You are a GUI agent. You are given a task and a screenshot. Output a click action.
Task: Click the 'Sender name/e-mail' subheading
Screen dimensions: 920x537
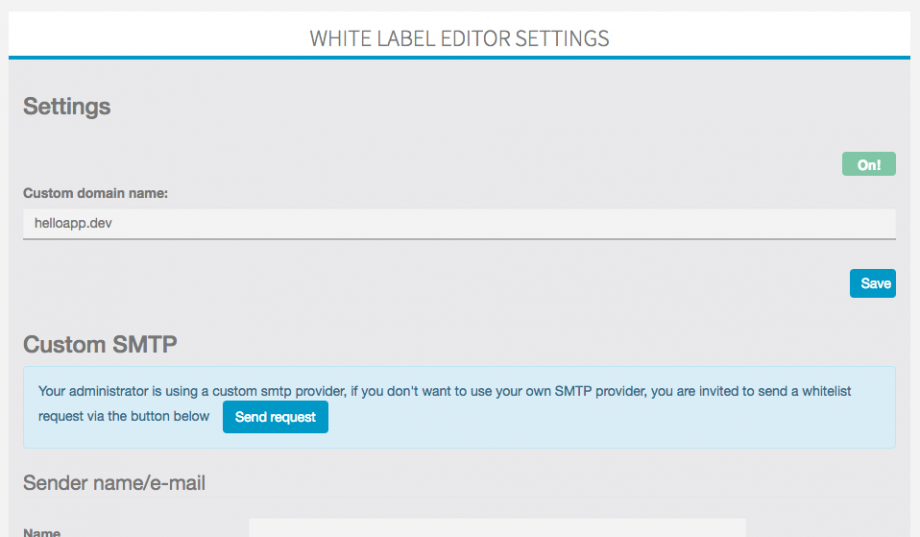coord(114,483)
